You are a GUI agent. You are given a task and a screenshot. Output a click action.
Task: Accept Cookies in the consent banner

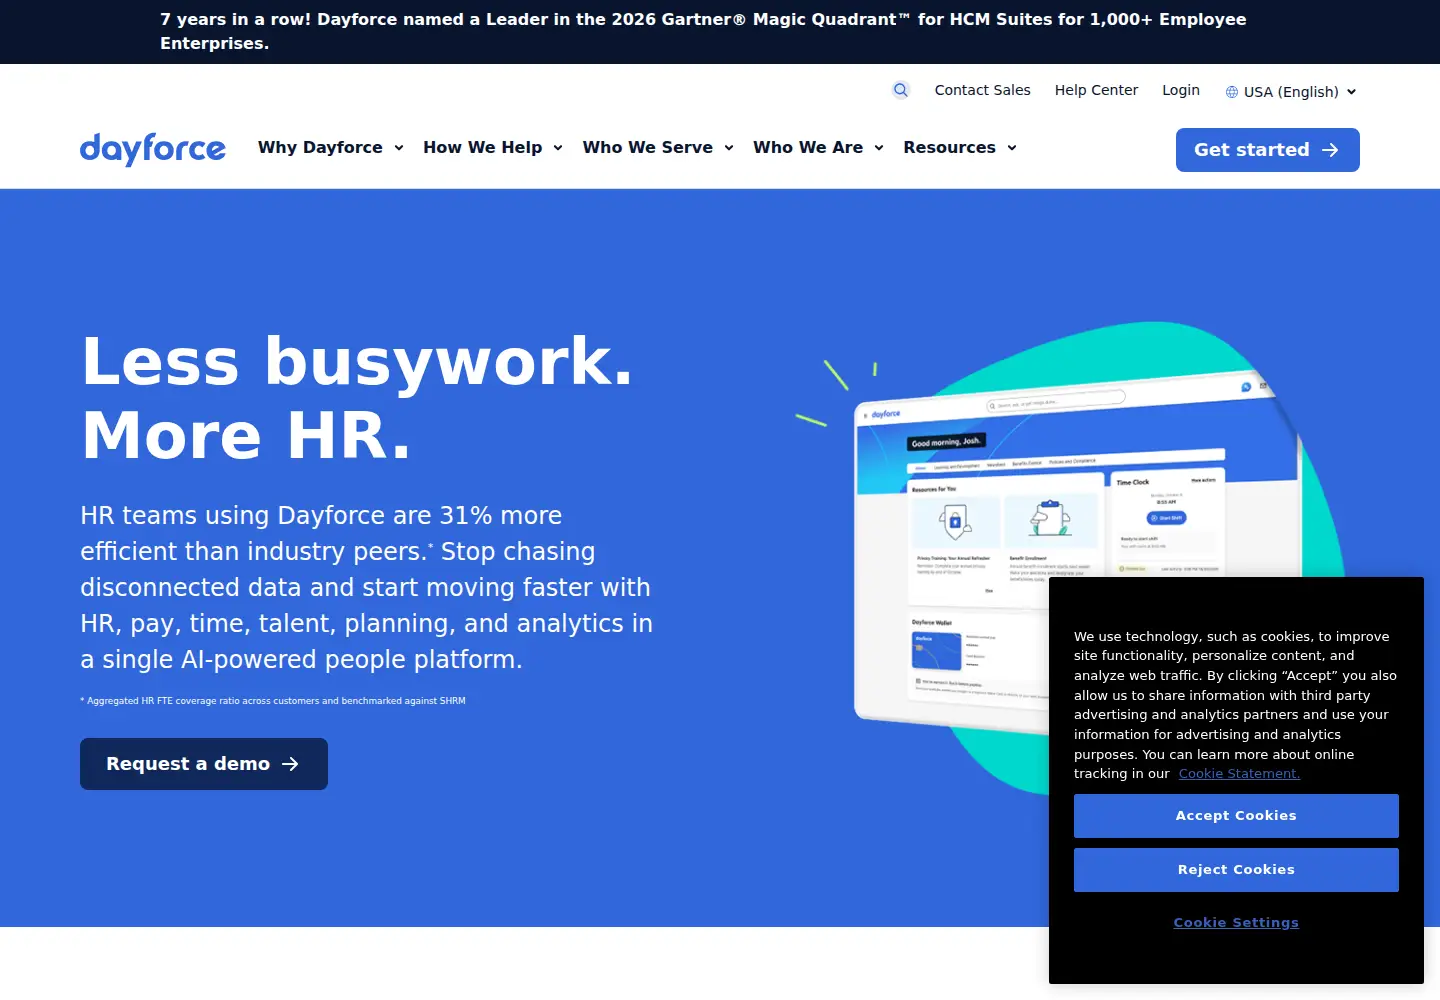pyautogui.click(x=1236, y=816)
